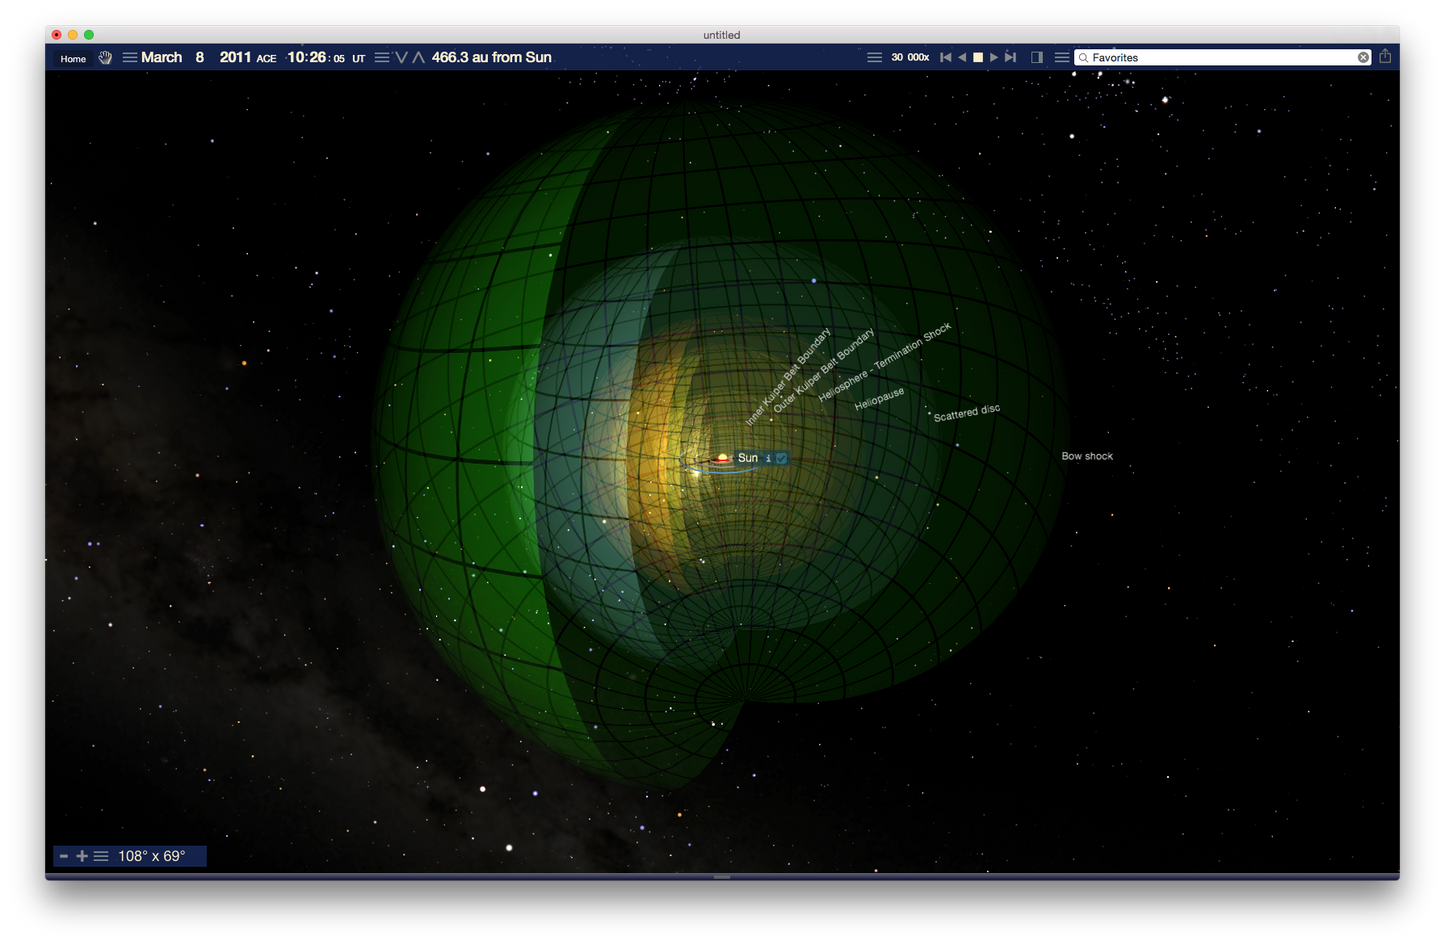The width and height of the screenshot is (1445, 945).
Task: Open the menu left of the search field
Action: point(1061,58)
